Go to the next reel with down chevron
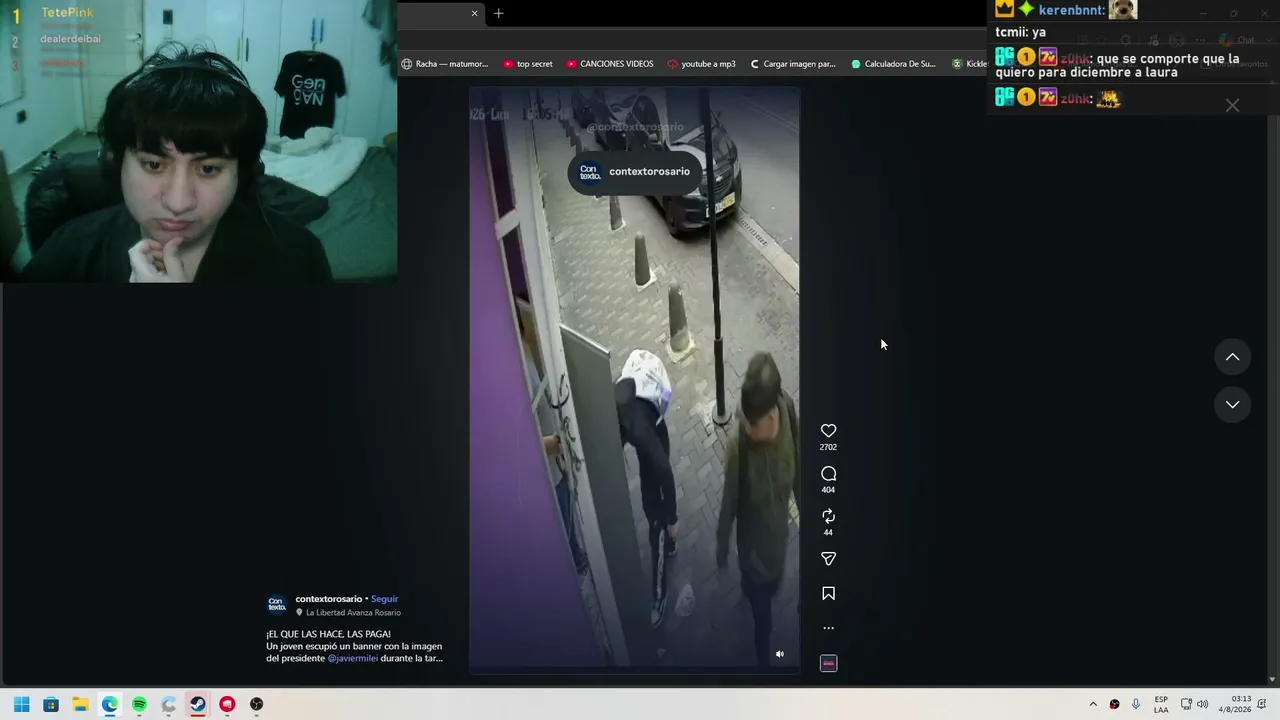The image size is (1280, 720). click(x=1232, y=405)
